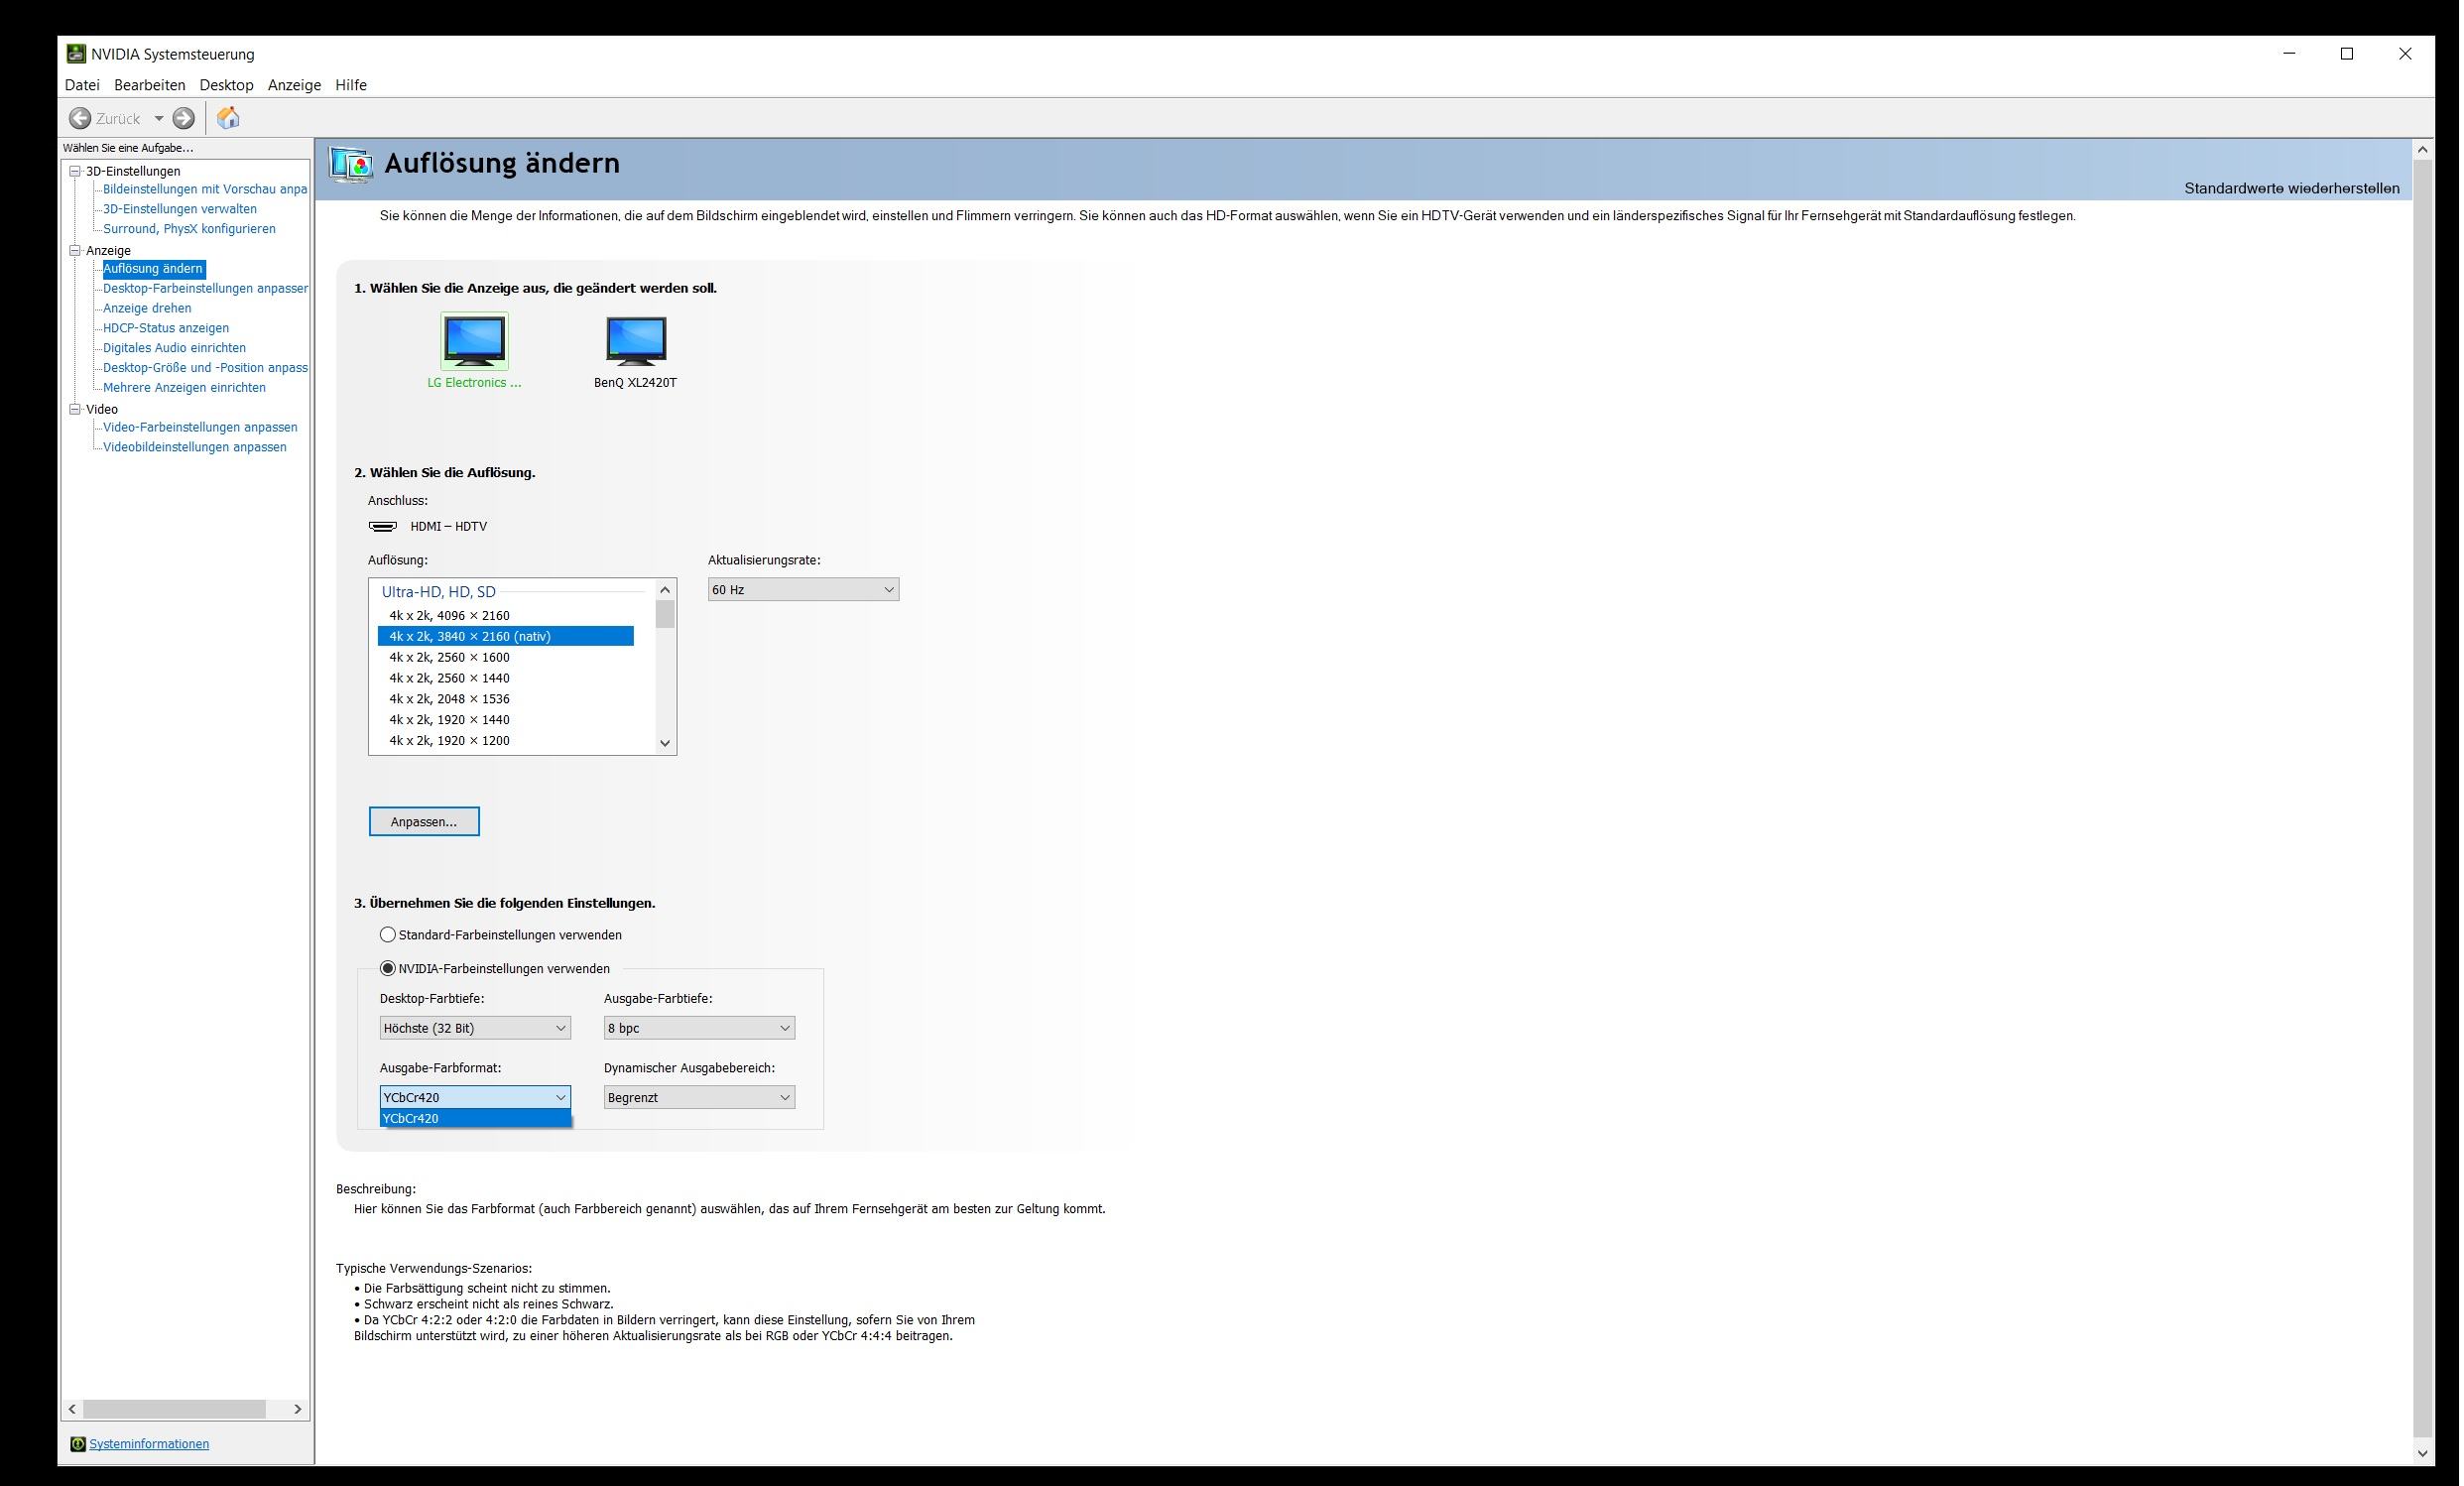This screenshot has height=1486, width=2464.
Task: Open the Home icon in the toolbar
Action: point(228,118)
